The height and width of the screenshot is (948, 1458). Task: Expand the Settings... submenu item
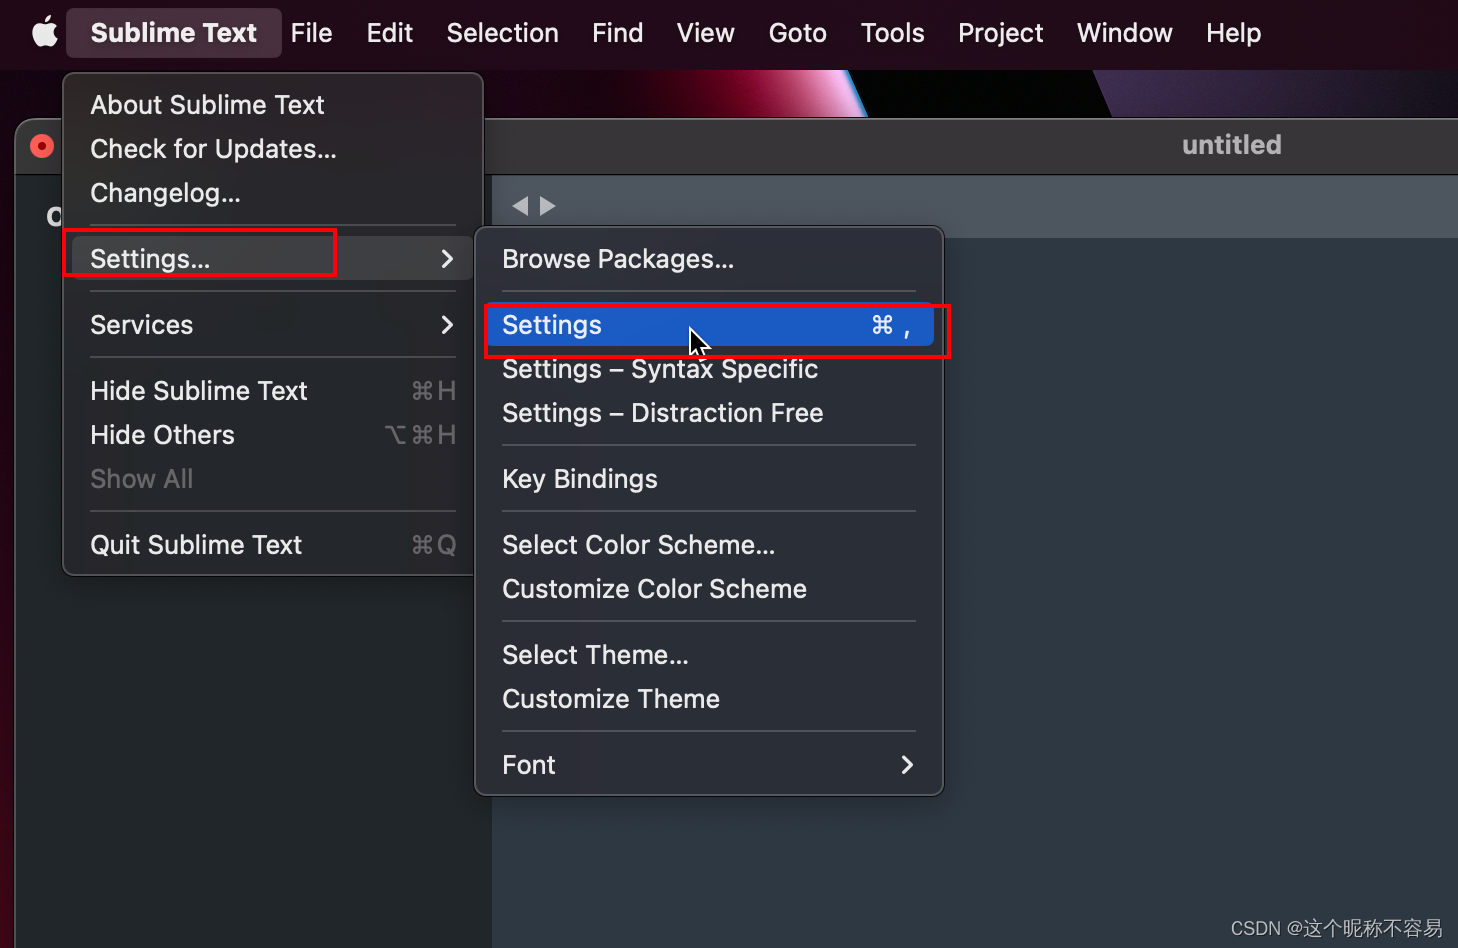[x=273, y=259]
